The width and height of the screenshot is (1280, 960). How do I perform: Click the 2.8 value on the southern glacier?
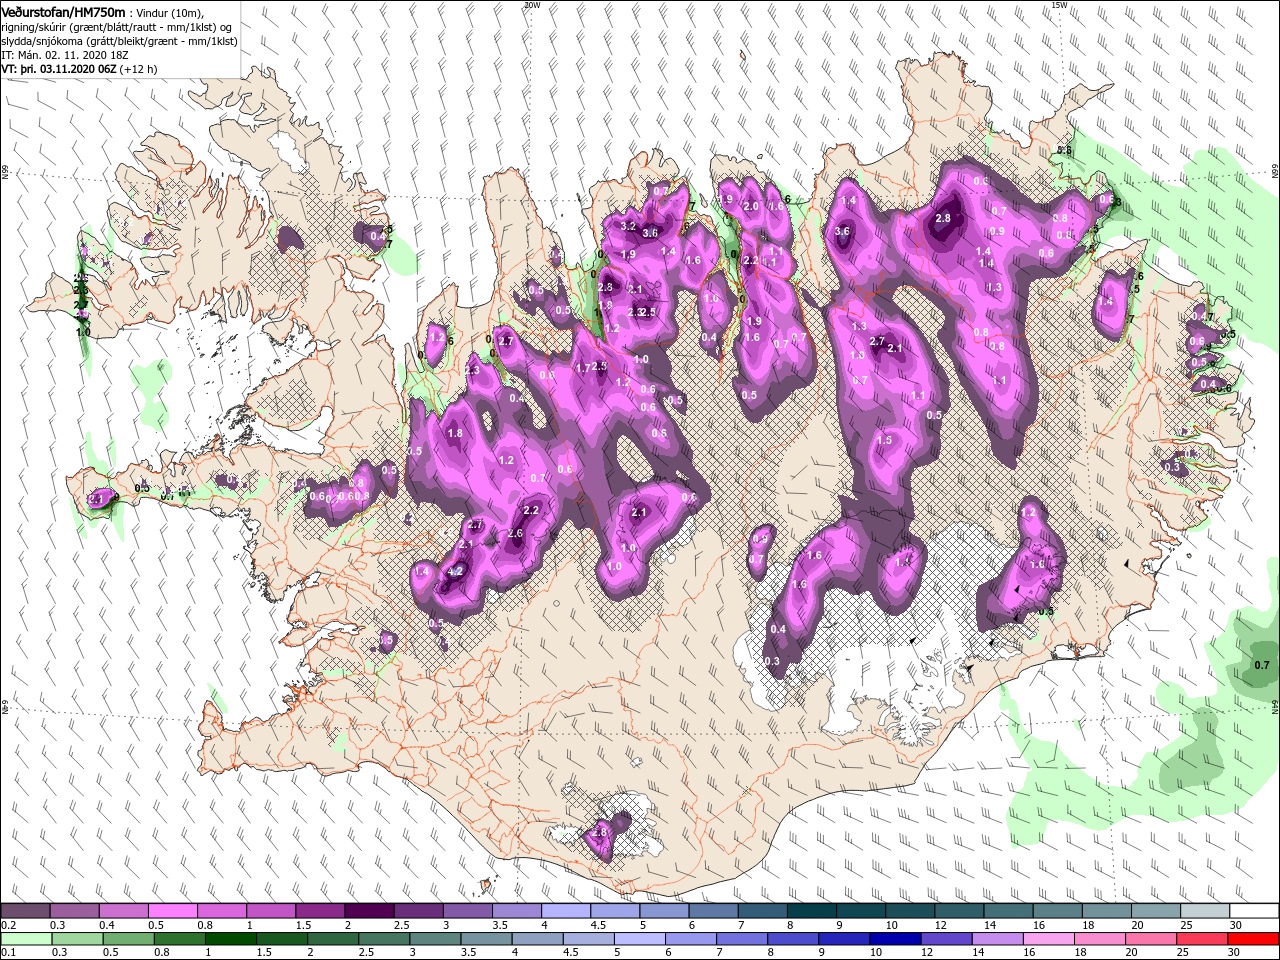coord(600,831)
